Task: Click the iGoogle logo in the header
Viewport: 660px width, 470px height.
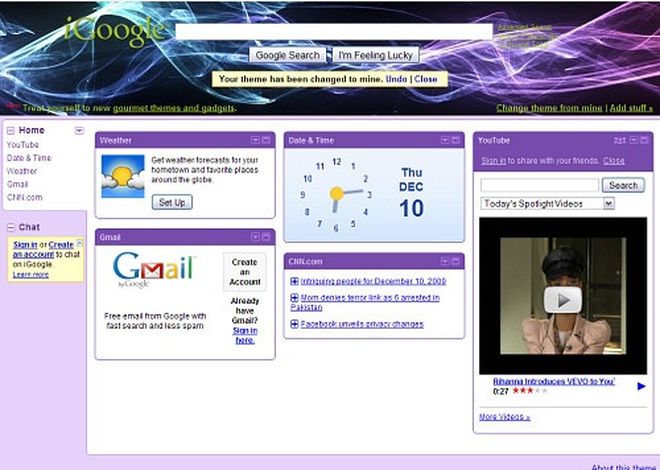Action: (114, 31)
